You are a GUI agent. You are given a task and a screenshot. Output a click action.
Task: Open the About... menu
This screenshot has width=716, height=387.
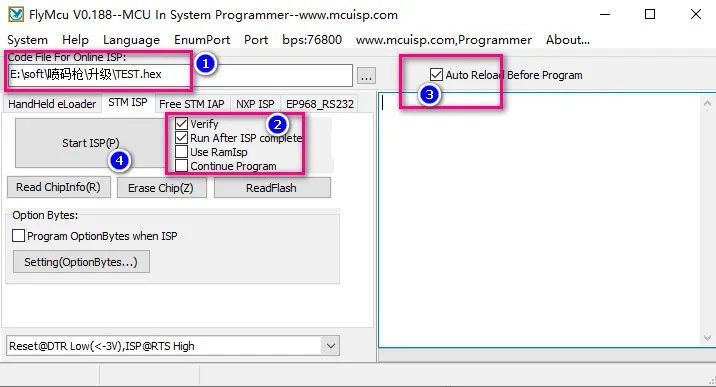coord(568,40)
